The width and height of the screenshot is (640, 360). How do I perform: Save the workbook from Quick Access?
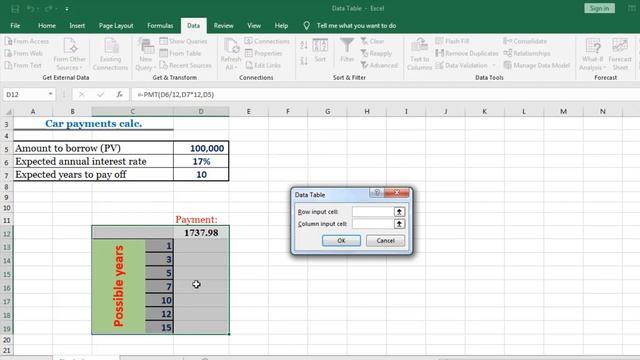[x=15, y=9]
